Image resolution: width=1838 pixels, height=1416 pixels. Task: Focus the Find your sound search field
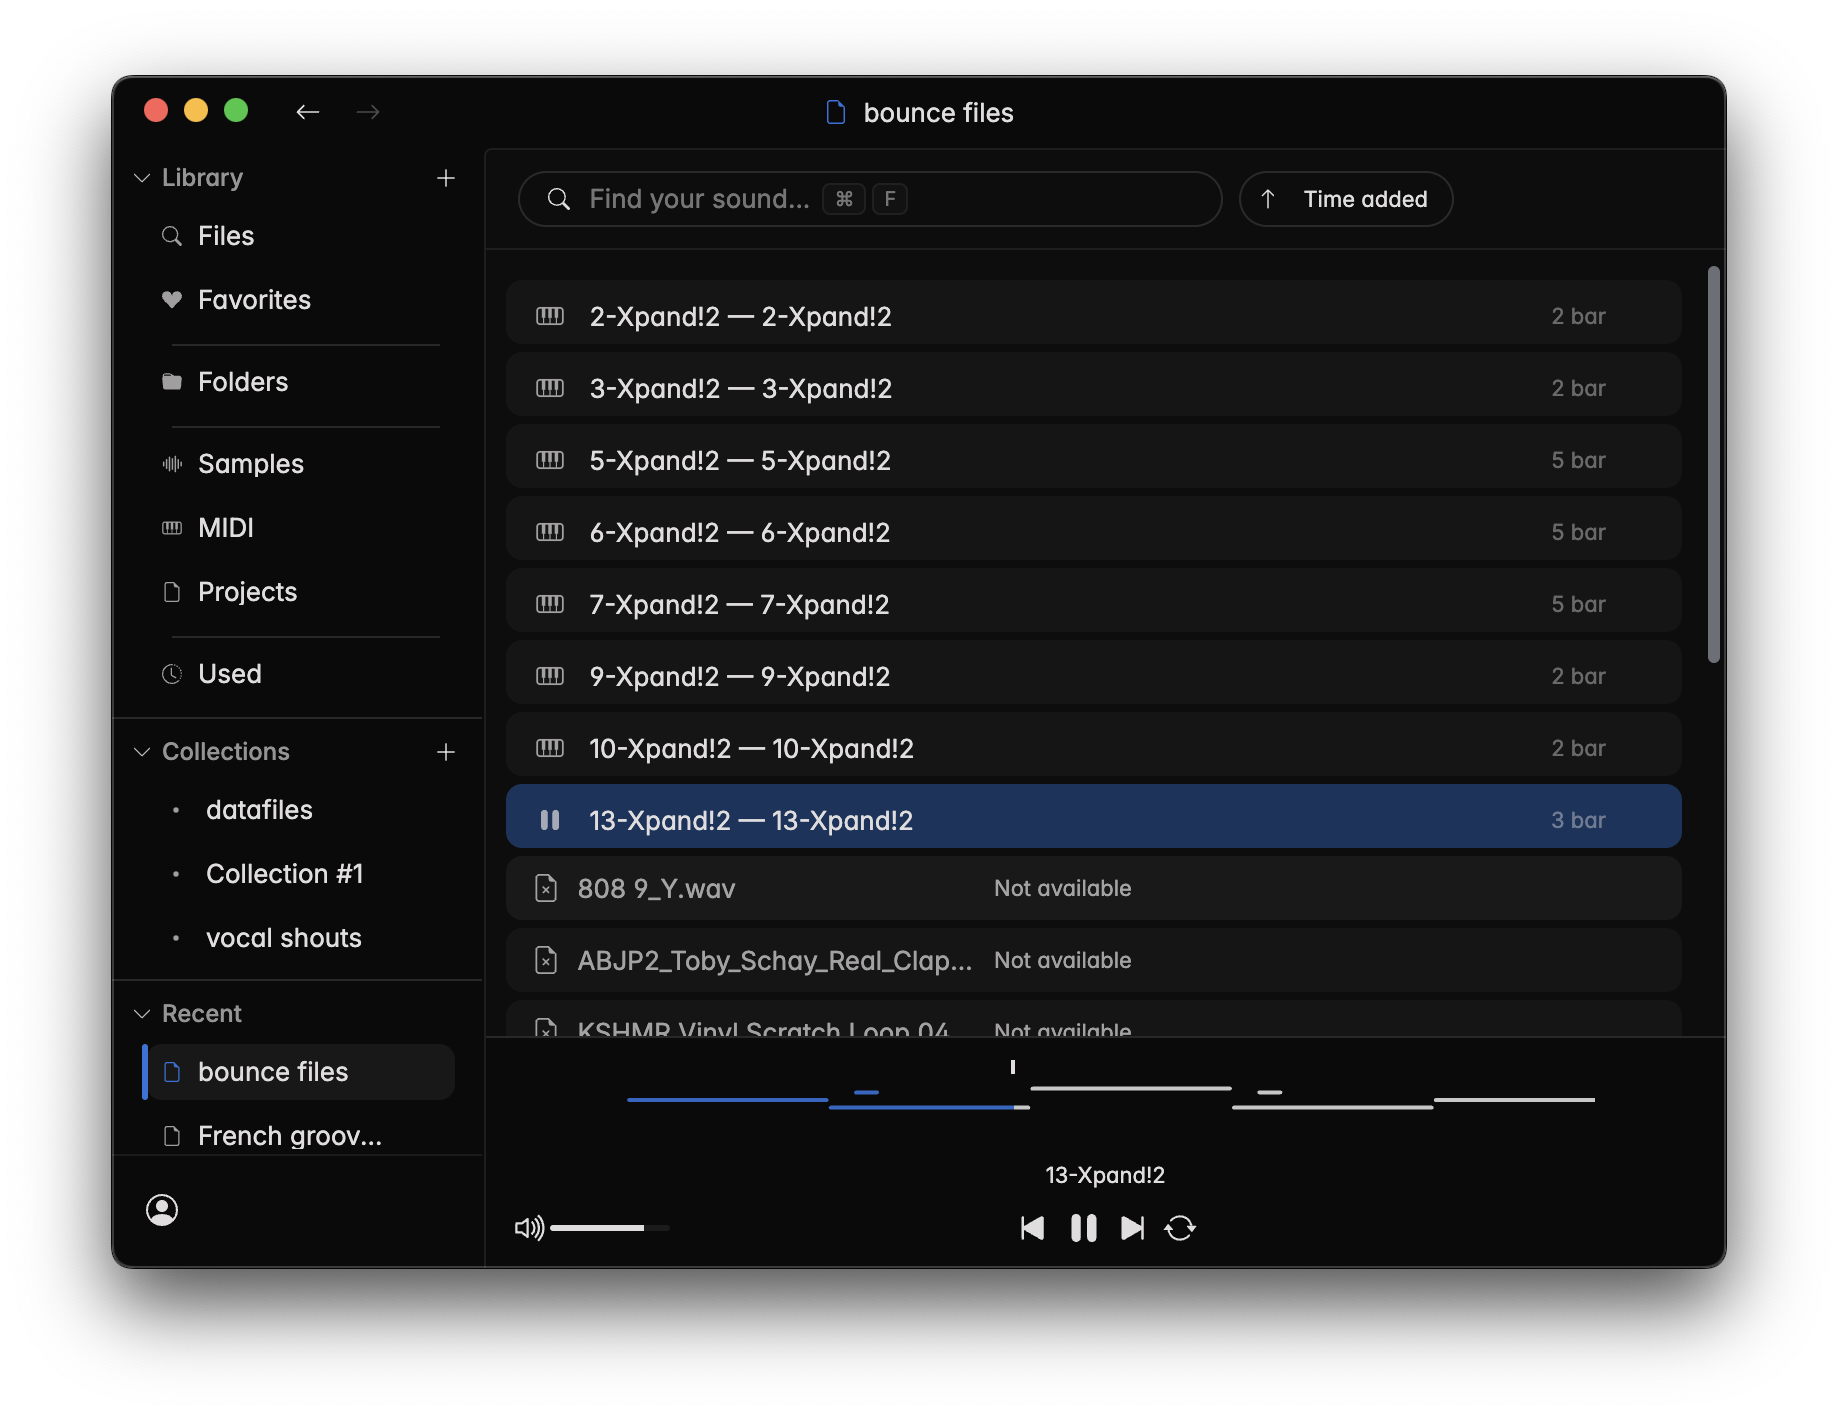click(x=868, y=199)
